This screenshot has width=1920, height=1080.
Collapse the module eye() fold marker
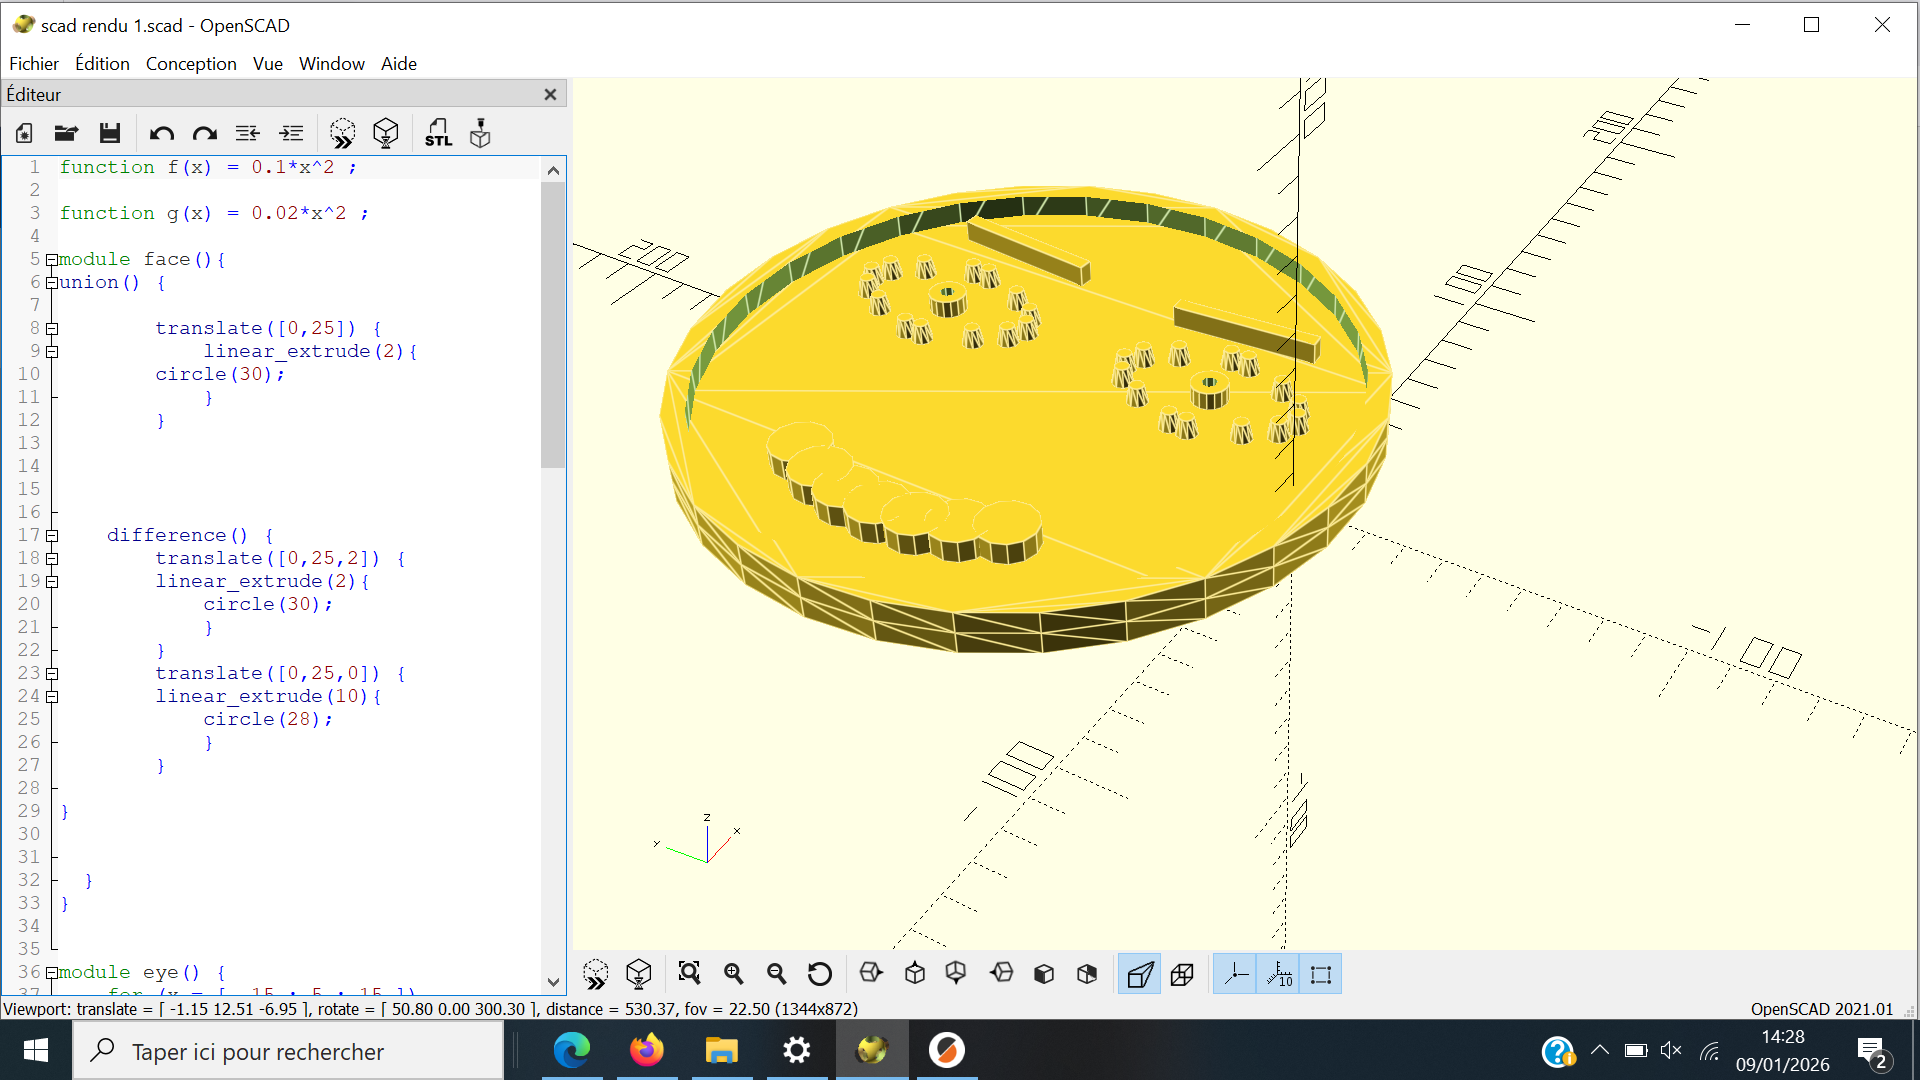[52, 973]
